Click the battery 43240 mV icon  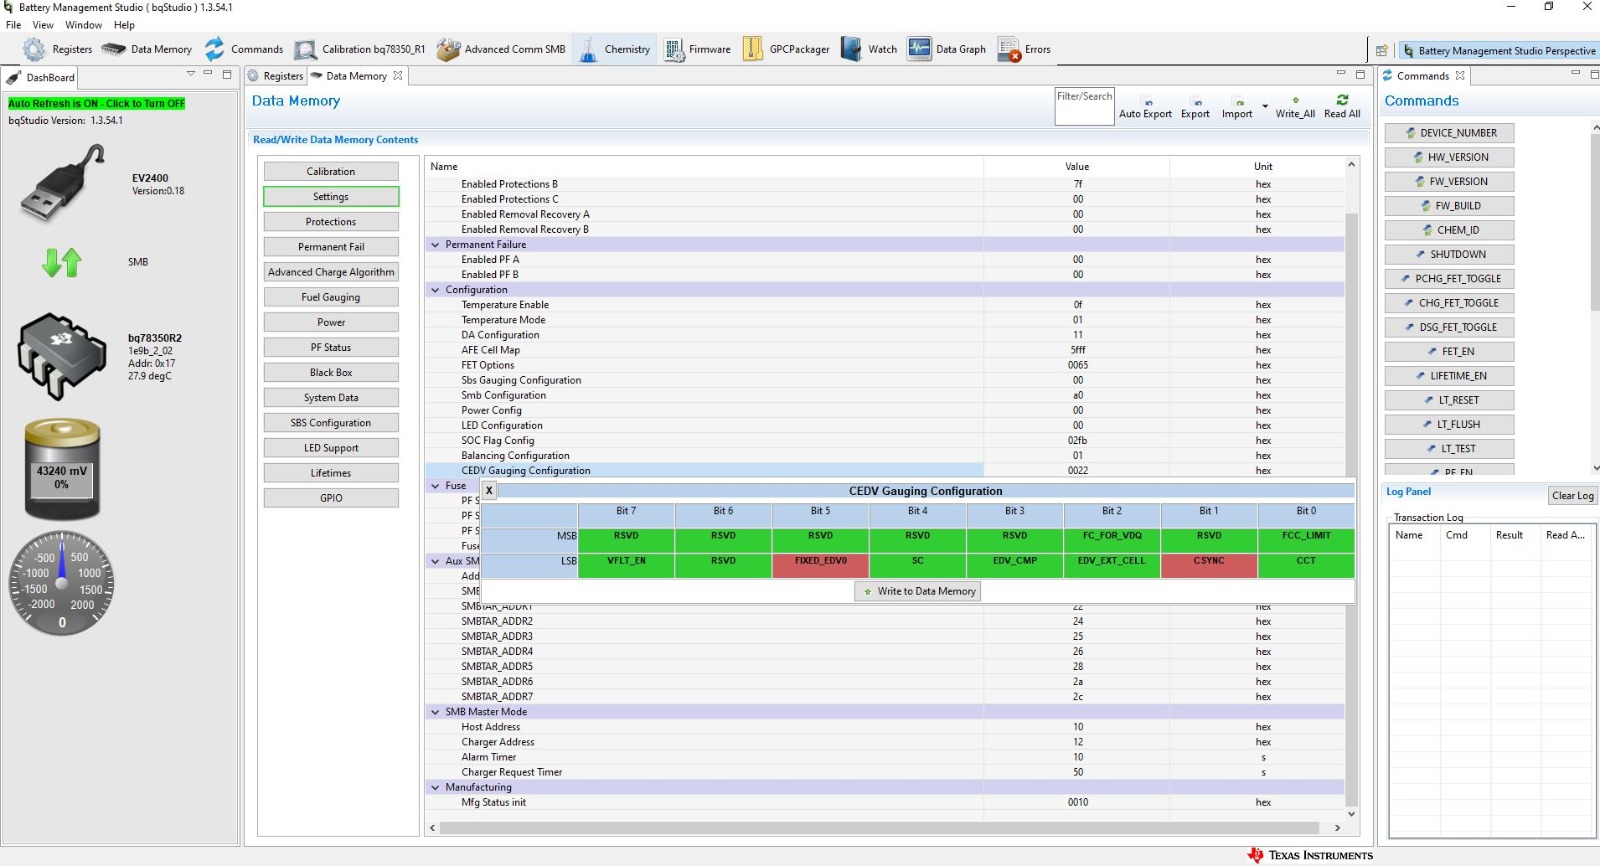(62, 469)
